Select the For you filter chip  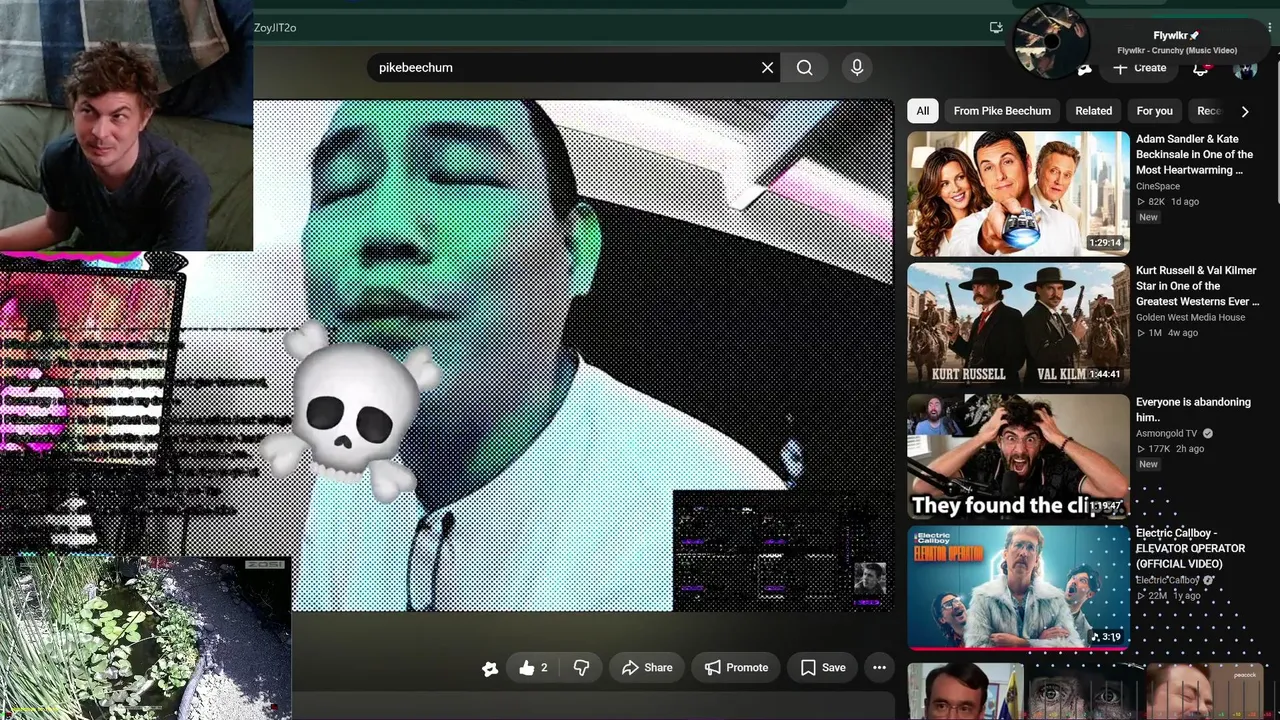click(x=1154, y=111)
